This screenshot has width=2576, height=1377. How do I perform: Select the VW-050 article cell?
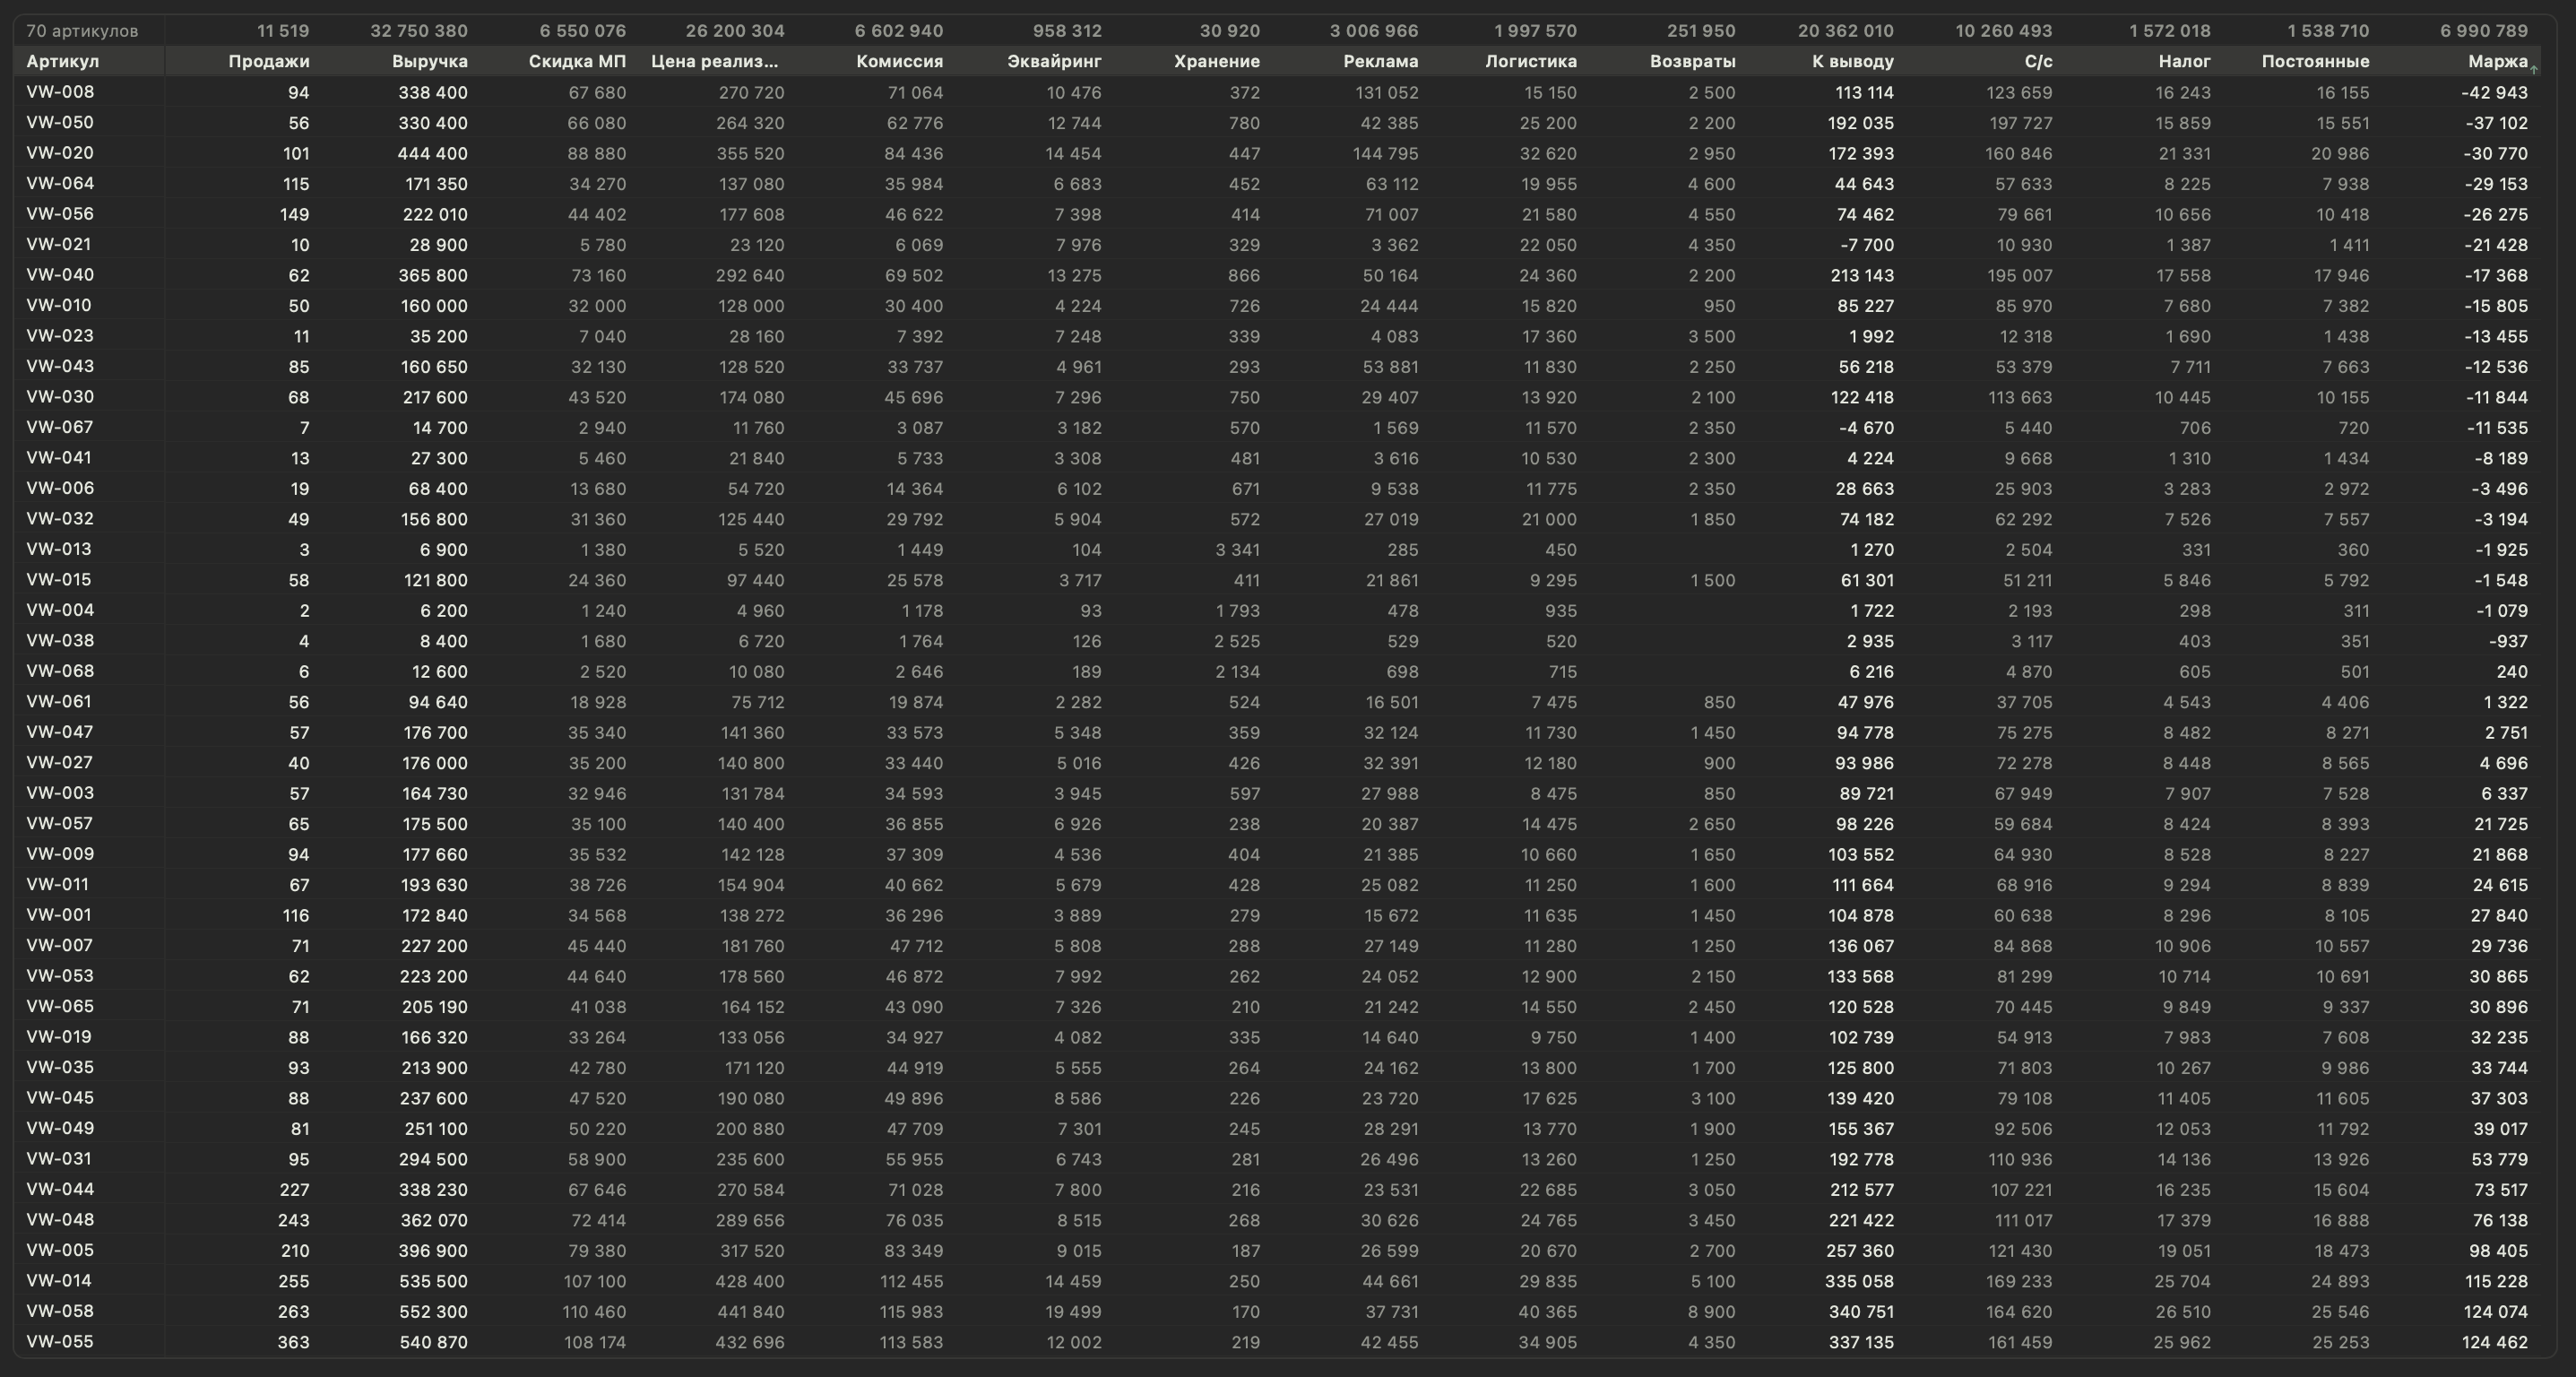point(60,123)
